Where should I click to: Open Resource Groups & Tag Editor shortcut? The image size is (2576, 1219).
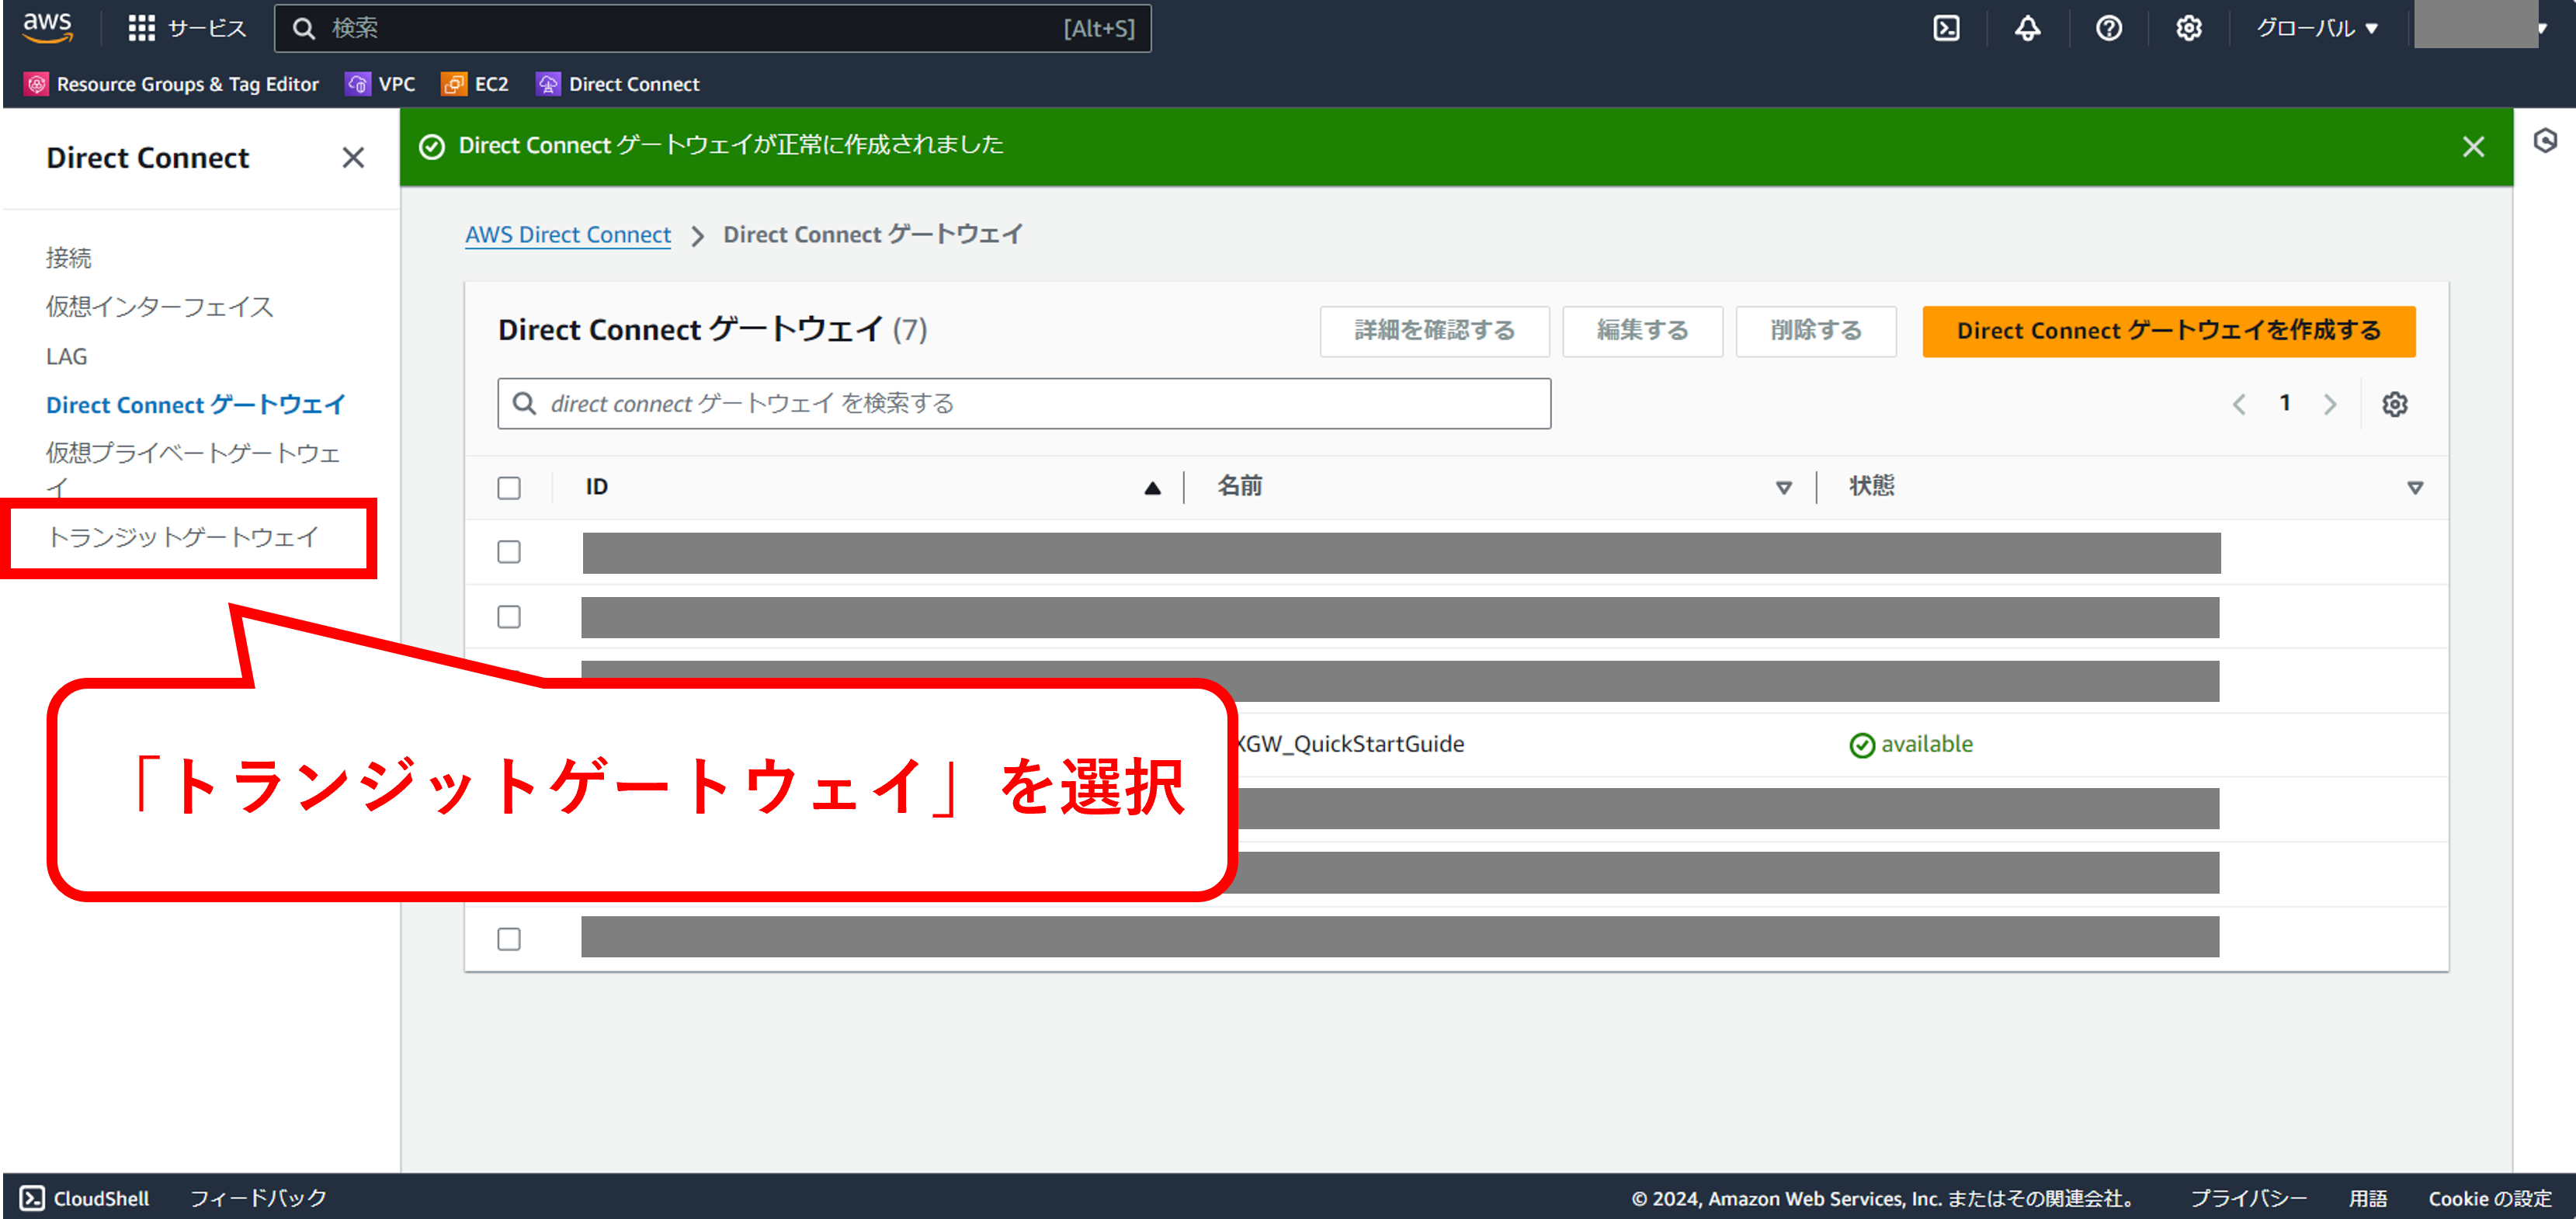[x=172, y=84]
